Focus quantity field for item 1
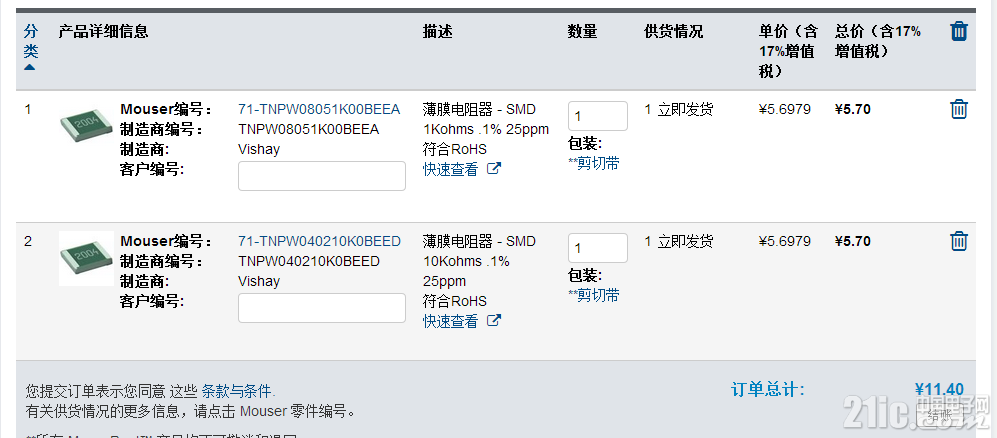Image resolution: width=997 pixels, height=438 pixels. click(x=598, y=116)
